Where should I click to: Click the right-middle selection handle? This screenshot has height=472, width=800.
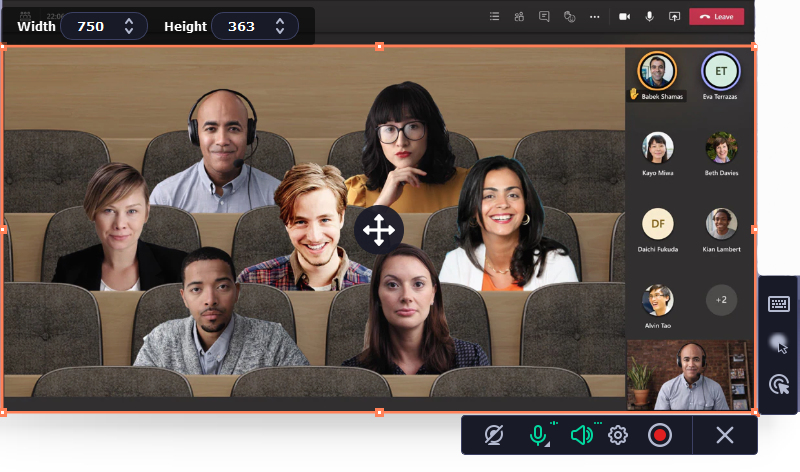[x=755, y=230]
